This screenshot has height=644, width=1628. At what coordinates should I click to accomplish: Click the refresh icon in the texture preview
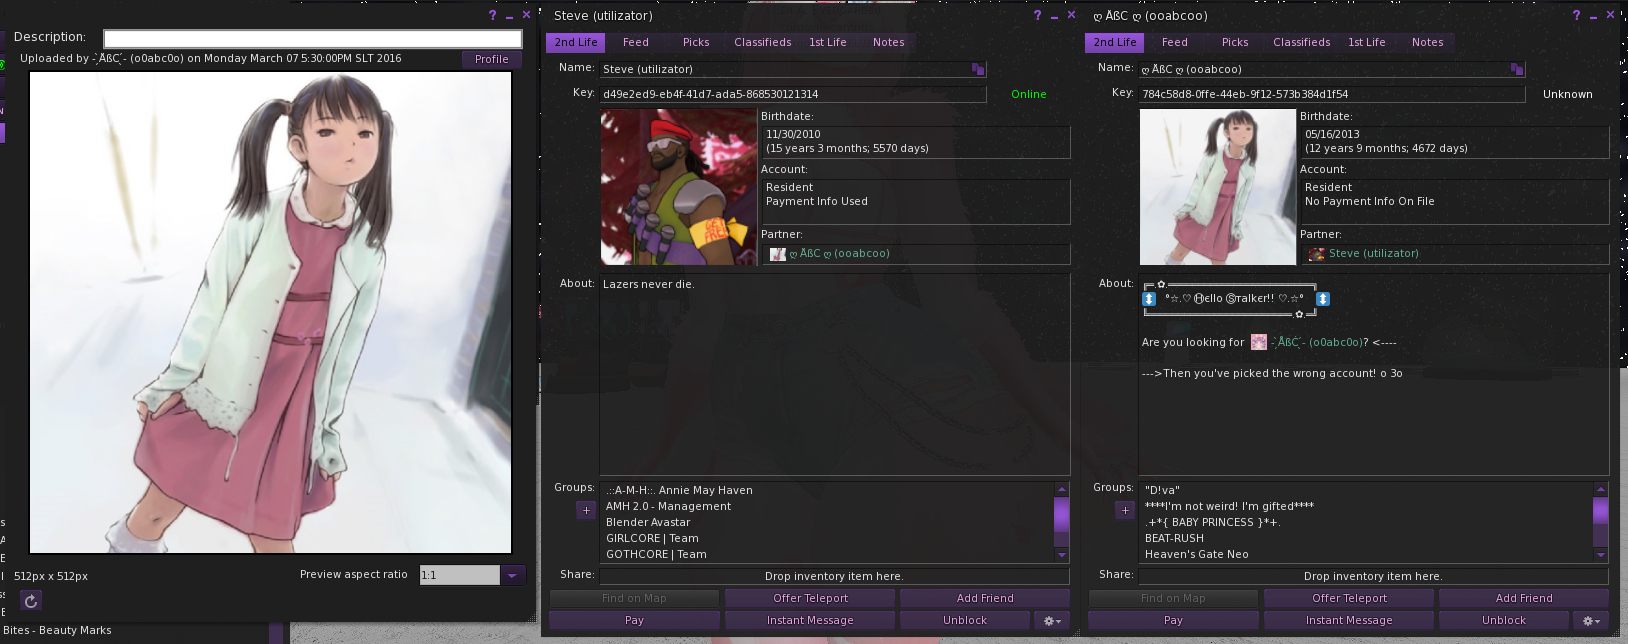tap(31, 601)
